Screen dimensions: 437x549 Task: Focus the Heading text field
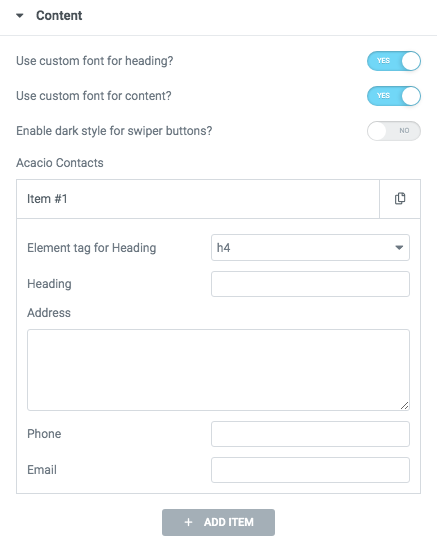point(310,284)
